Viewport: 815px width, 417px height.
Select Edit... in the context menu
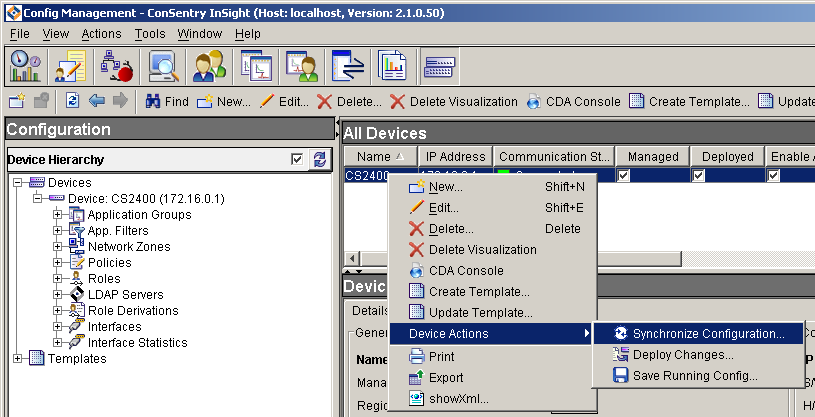pyautogui.click(x=492, y=208)
